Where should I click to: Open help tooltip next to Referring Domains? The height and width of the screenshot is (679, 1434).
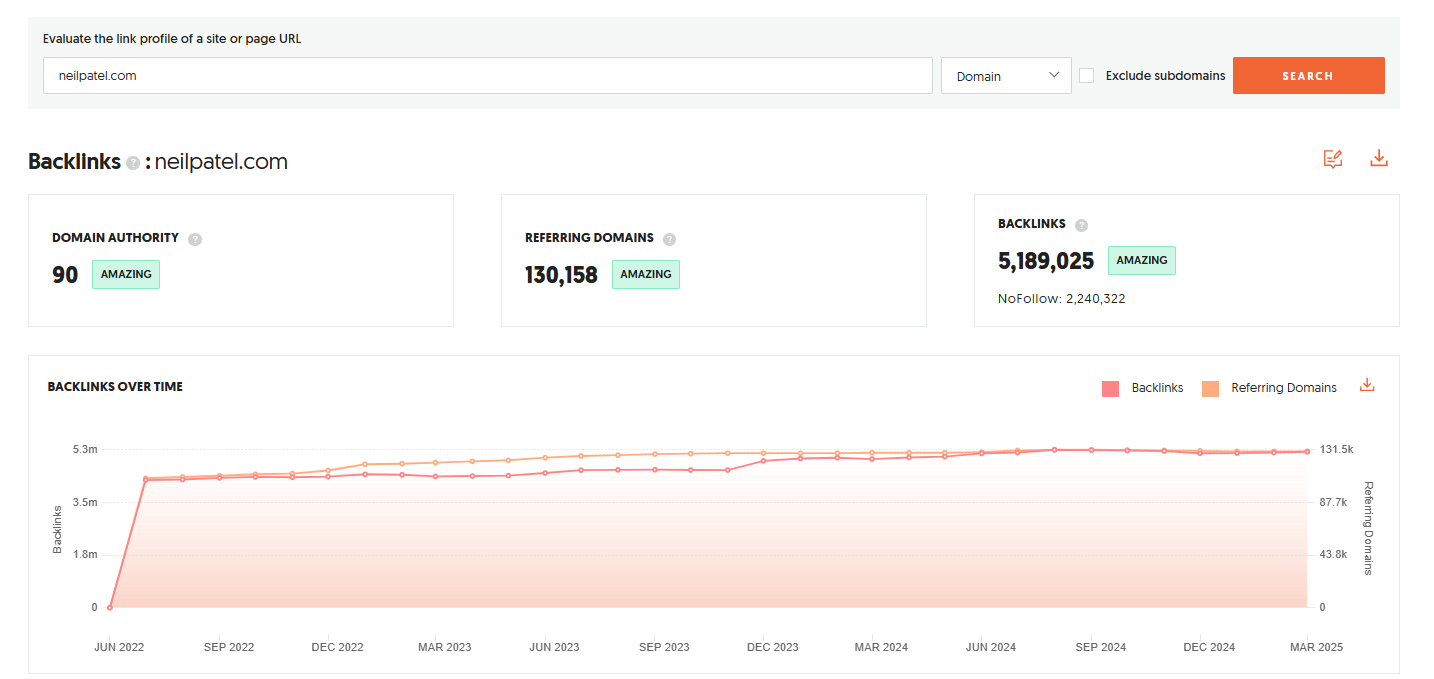point(669,239)
